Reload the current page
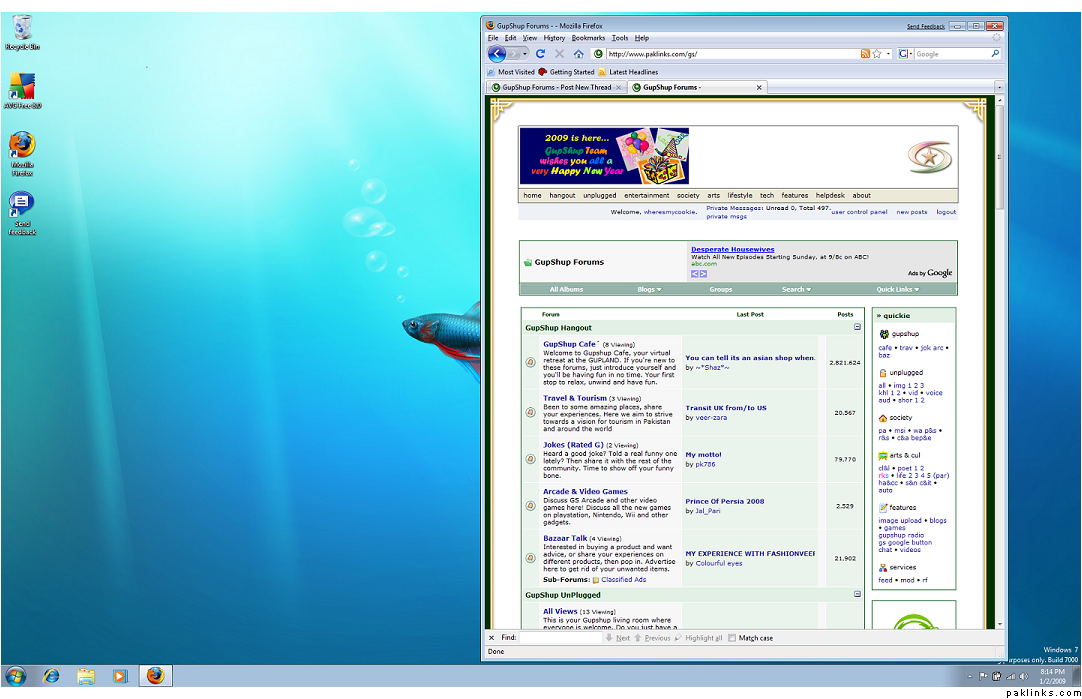1082x699 pixels. [x=541, y=54]
